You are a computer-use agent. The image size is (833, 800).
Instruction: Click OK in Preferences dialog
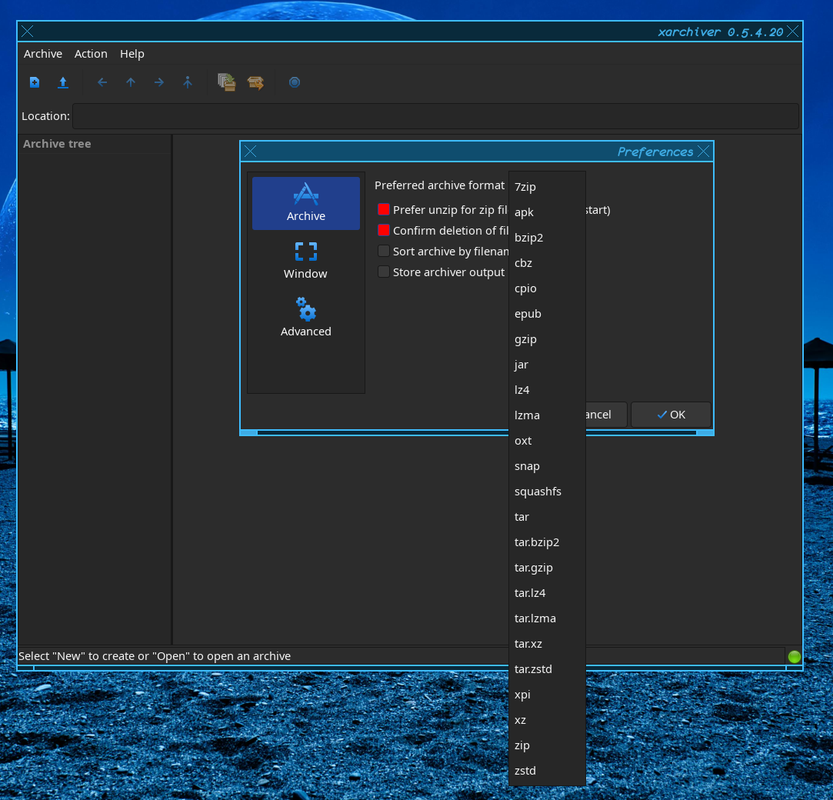(671, 414)
